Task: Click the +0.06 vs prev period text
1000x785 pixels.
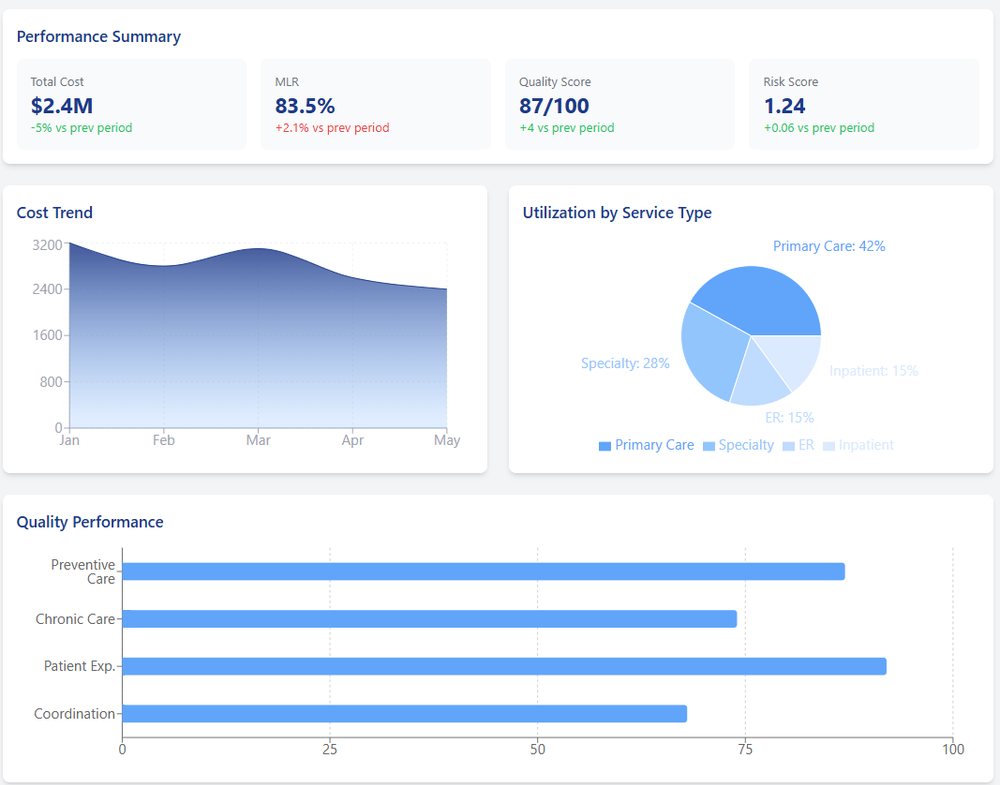Action: coord(819,128)
